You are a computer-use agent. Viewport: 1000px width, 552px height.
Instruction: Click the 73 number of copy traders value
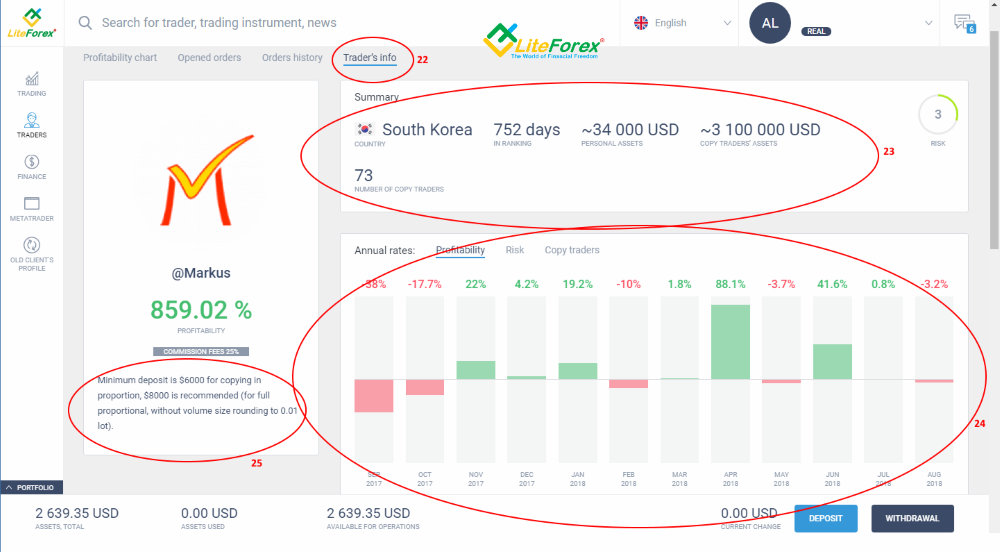pos(364,175)
